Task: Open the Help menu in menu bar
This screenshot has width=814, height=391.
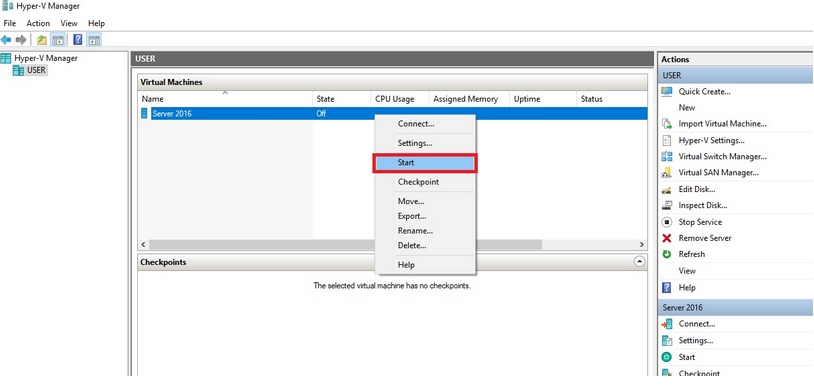Action: (x=97, y=23)
